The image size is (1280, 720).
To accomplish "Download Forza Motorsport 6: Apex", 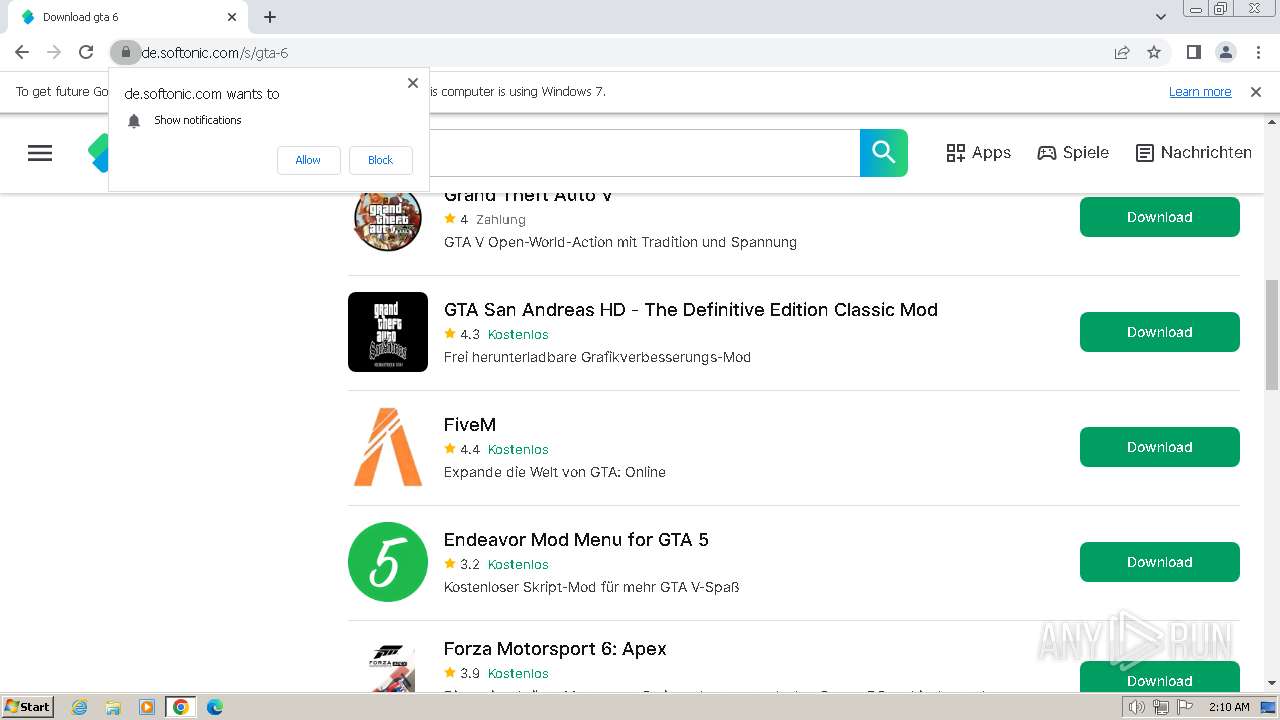I will pos(1160,677).
